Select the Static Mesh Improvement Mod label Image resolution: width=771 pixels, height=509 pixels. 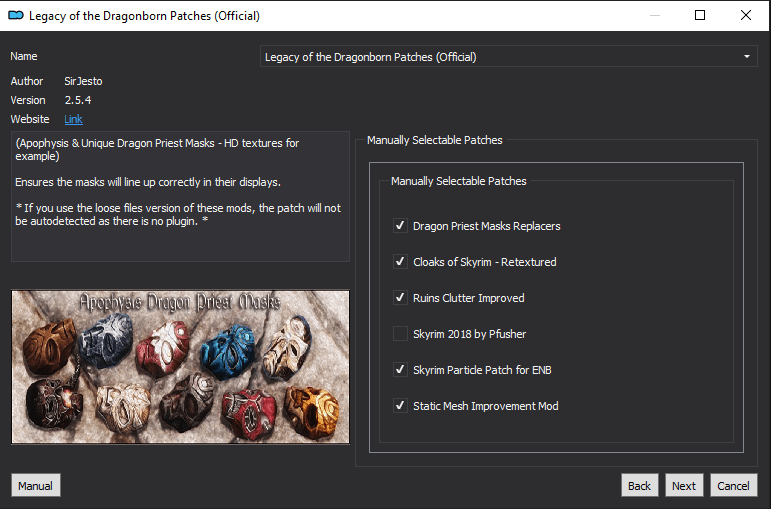485,406
